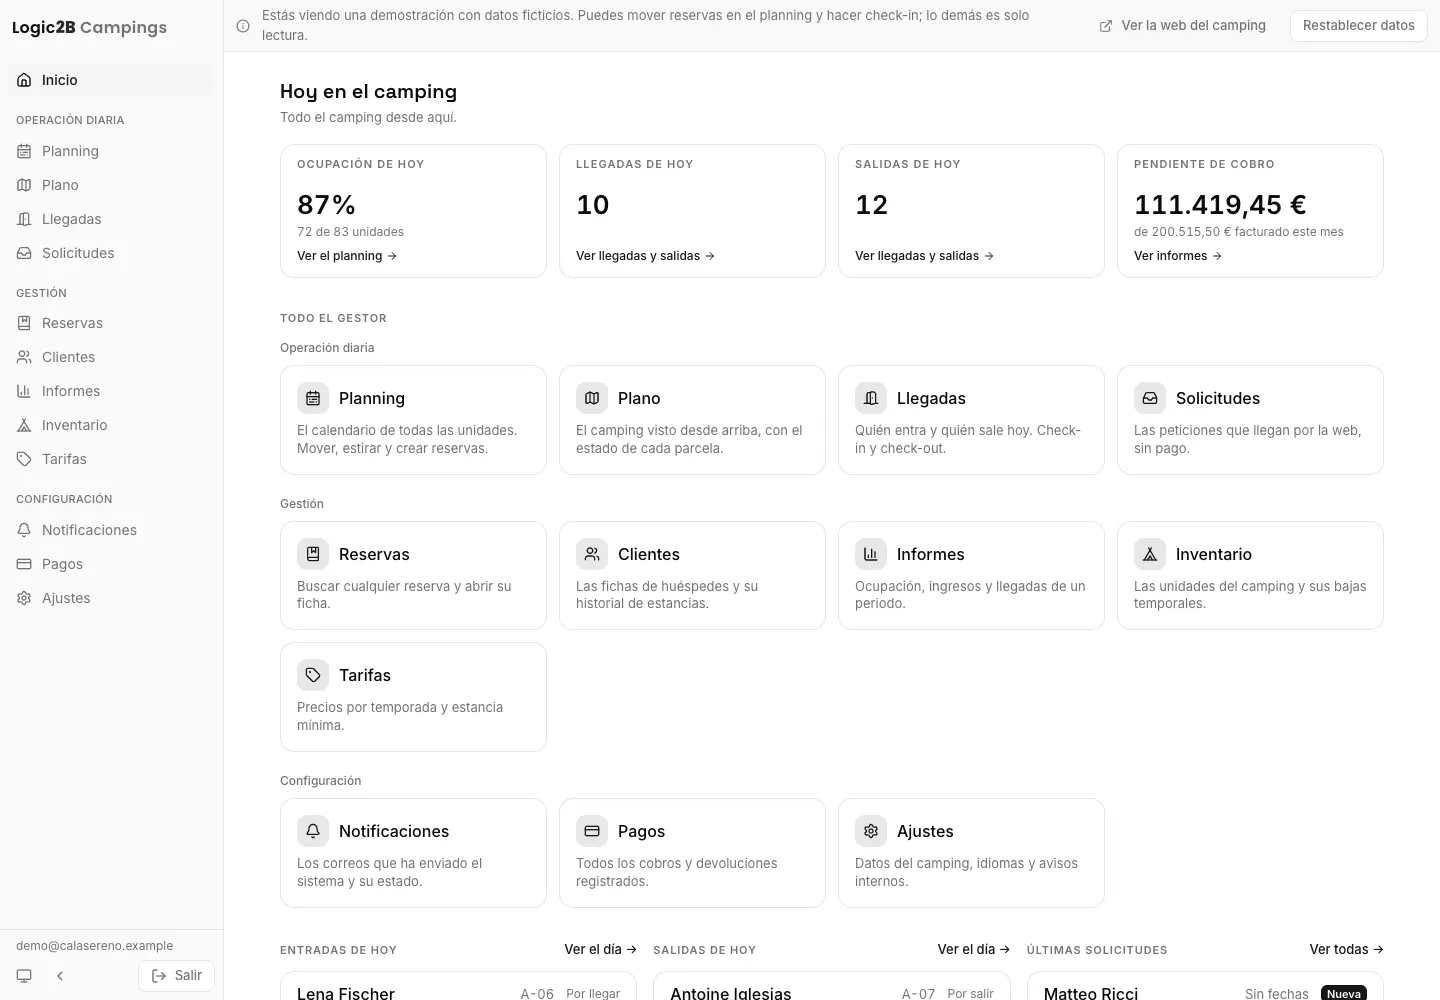Click the Ajustes gear icon card
The image size is (1440, 1000).
(871, 831)
